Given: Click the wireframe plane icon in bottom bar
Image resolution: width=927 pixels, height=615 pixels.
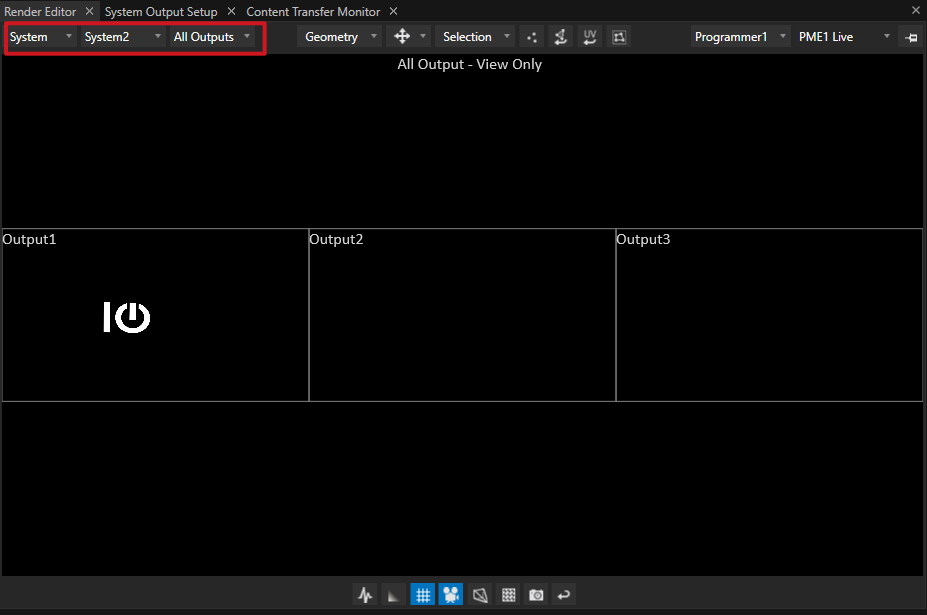Looking at the screenshot, I should coord(479,594).
